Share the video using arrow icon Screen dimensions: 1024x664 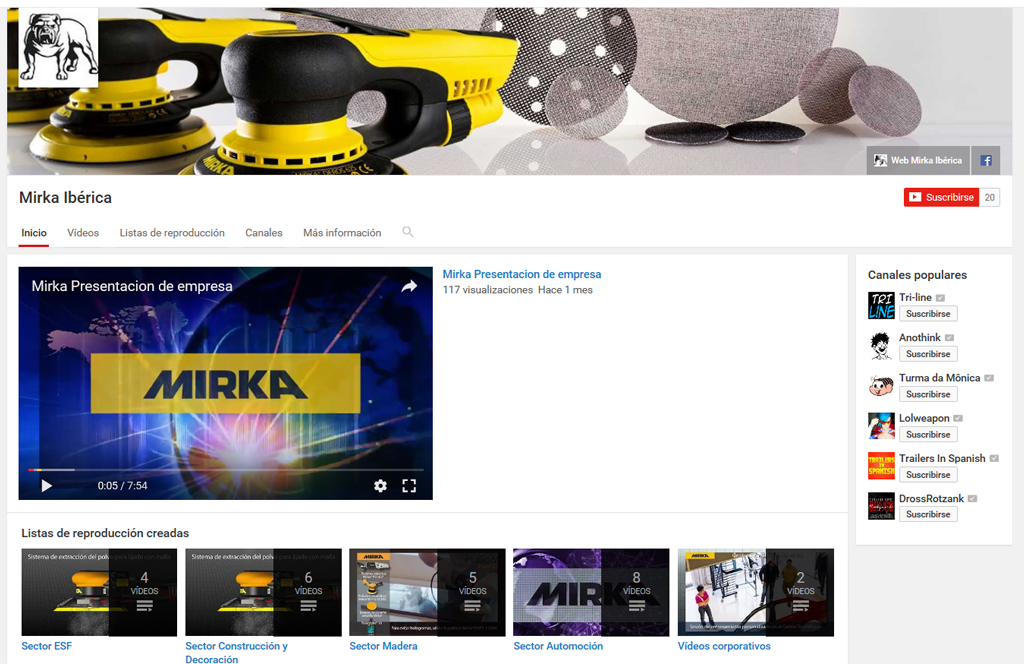(409, 286)
